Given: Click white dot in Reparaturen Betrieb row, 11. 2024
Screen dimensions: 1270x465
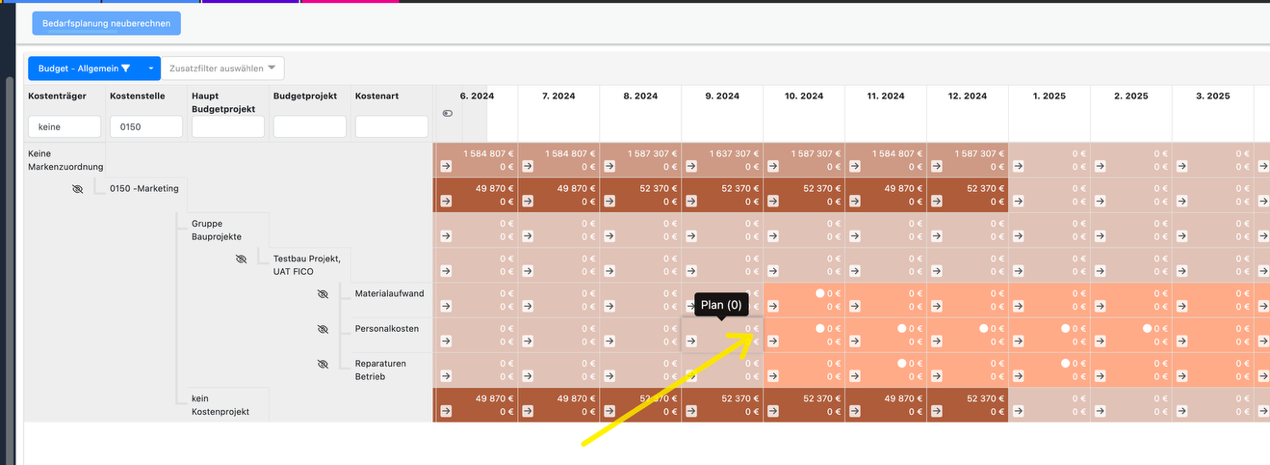Looking at the screenshot, I should point(902,363).
